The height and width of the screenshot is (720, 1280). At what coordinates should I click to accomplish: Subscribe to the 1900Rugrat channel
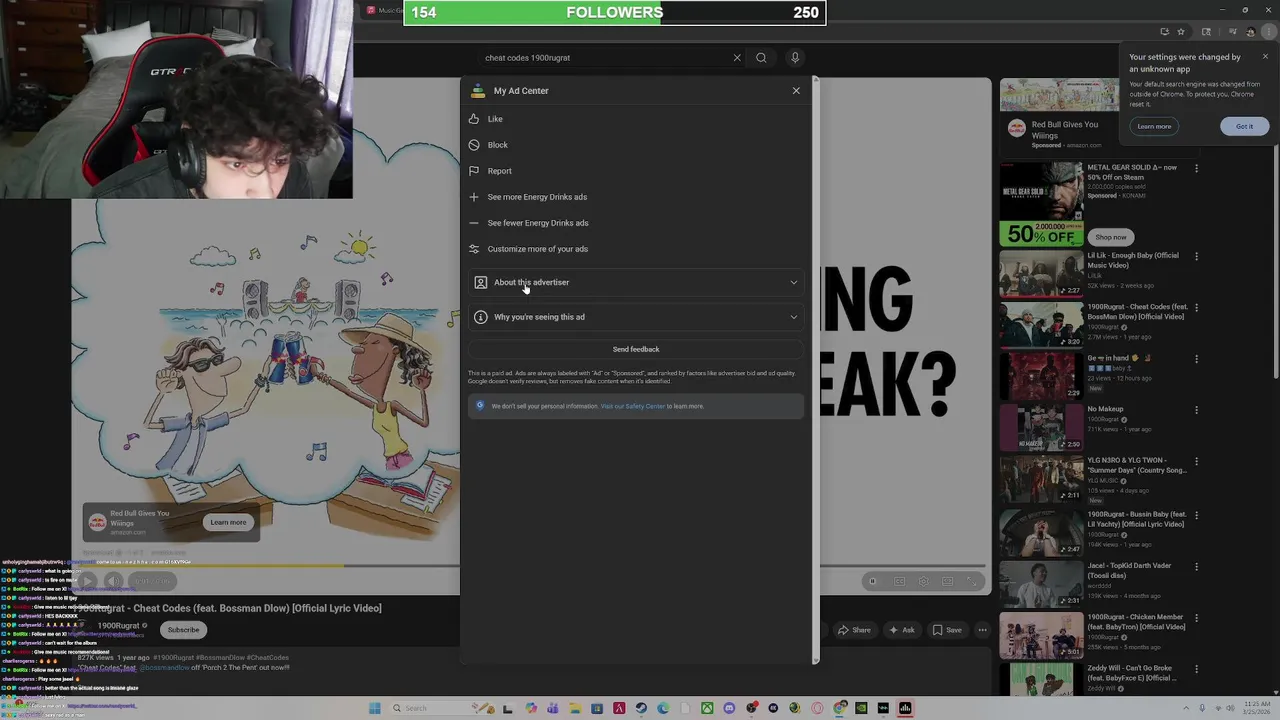[183, 630]
